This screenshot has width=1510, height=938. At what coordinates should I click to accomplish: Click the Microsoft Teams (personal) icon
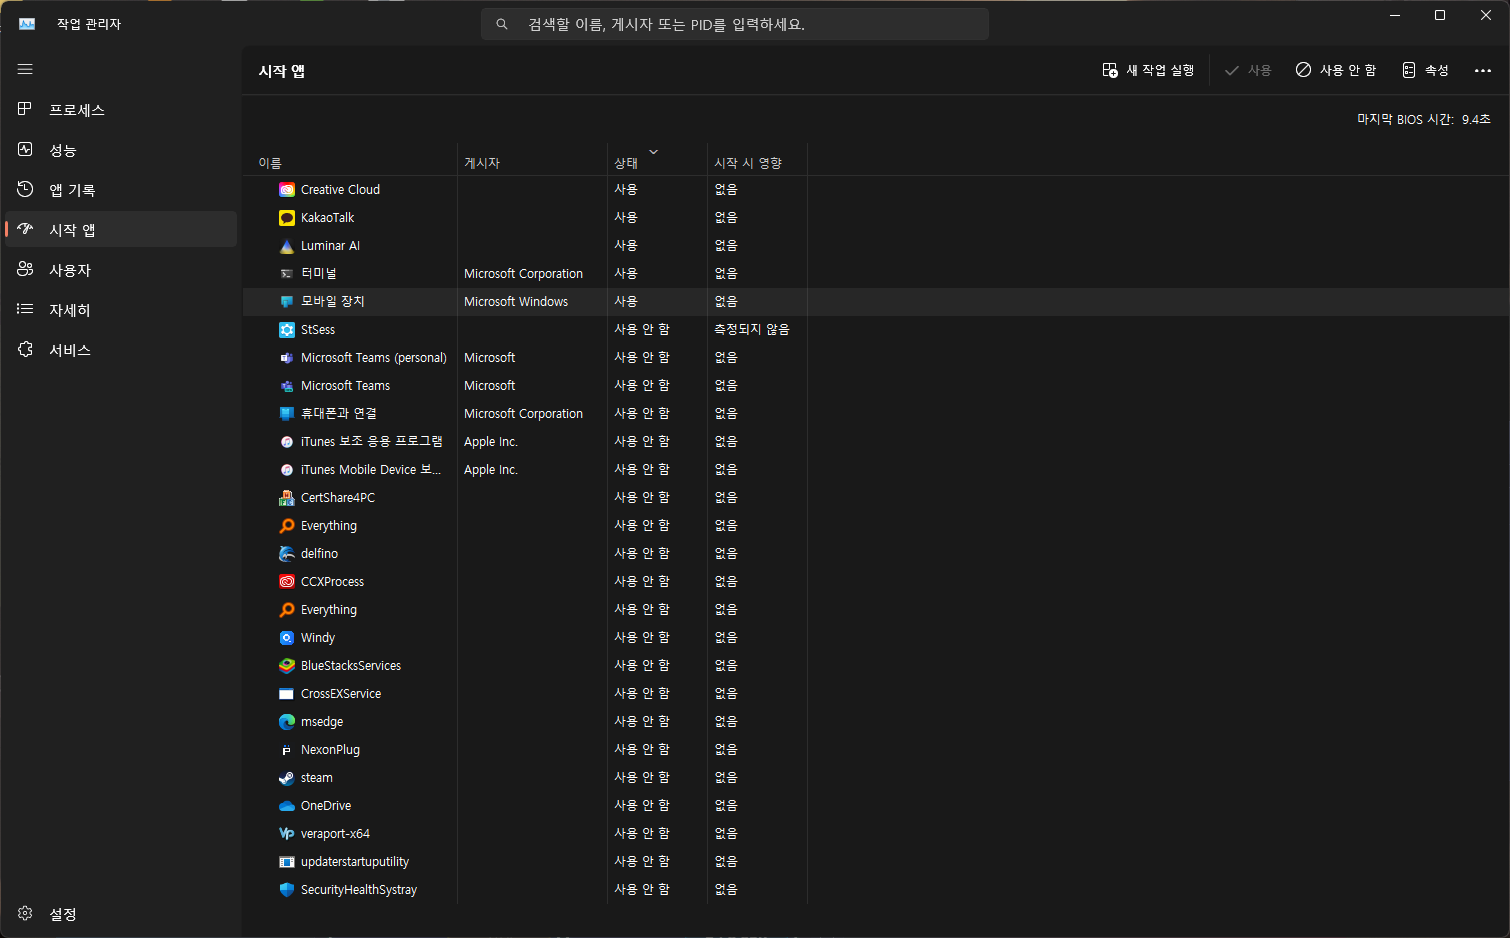(287, 358)
